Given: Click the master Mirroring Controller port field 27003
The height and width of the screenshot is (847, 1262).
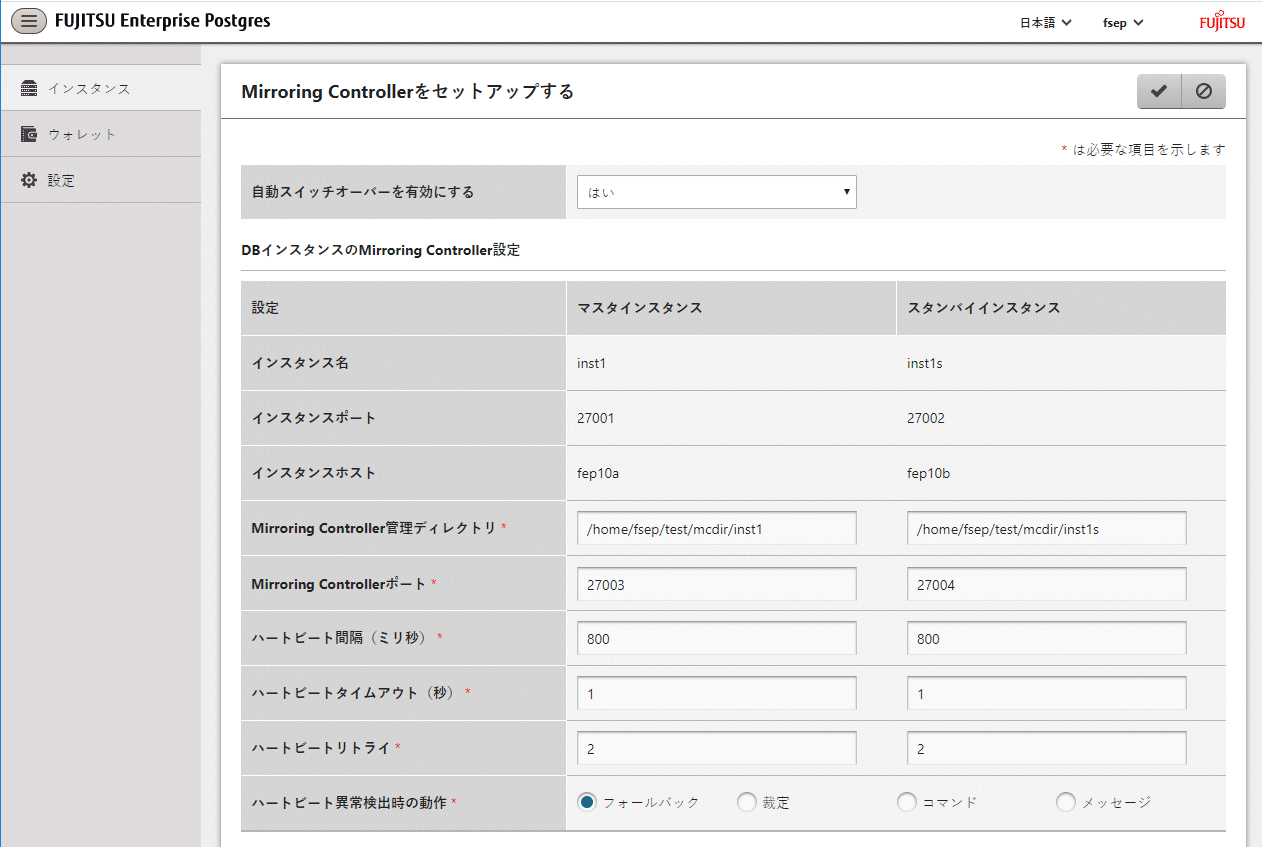Looking at the screenshot, I should coord(716,584).
